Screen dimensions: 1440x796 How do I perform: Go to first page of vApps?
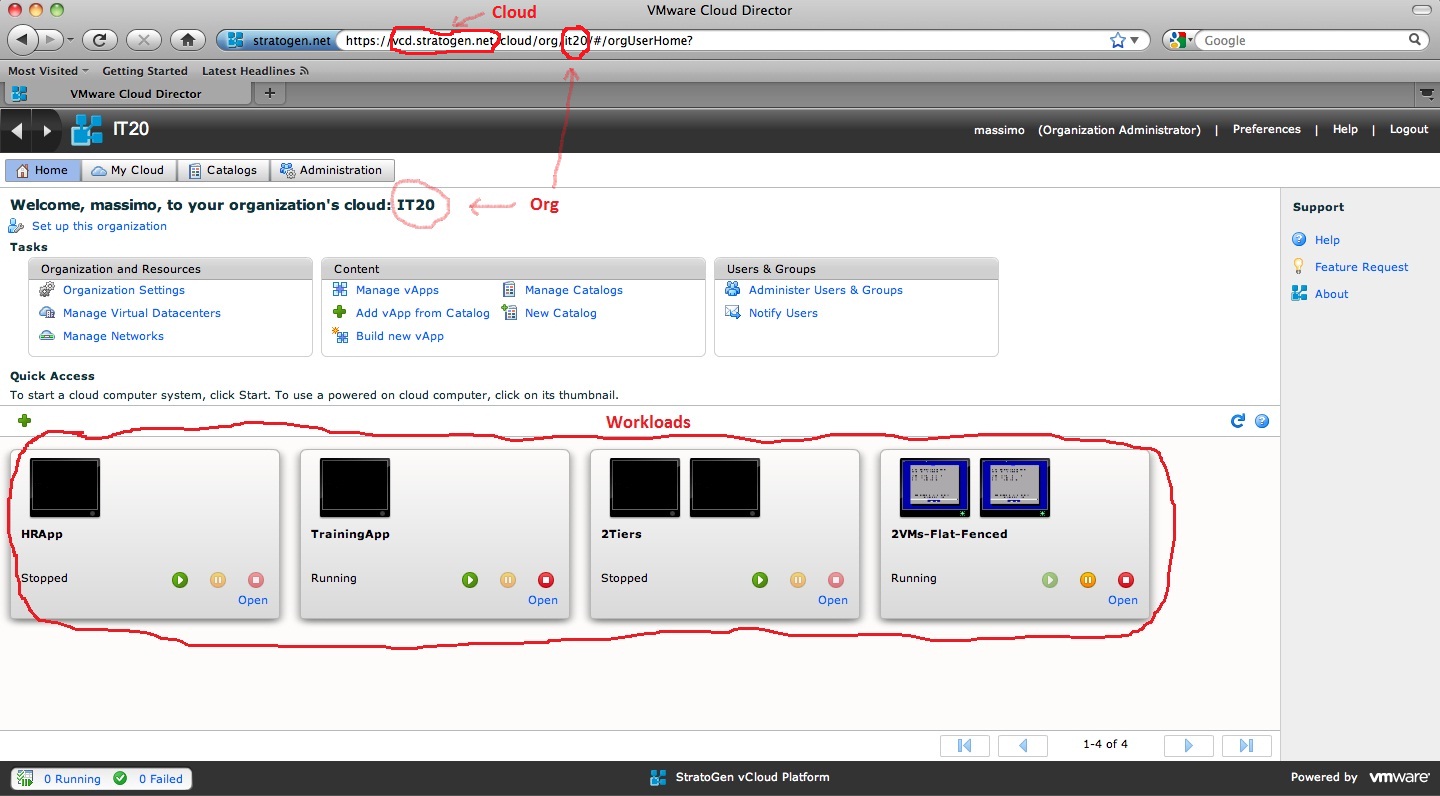(x=965, y=745)
